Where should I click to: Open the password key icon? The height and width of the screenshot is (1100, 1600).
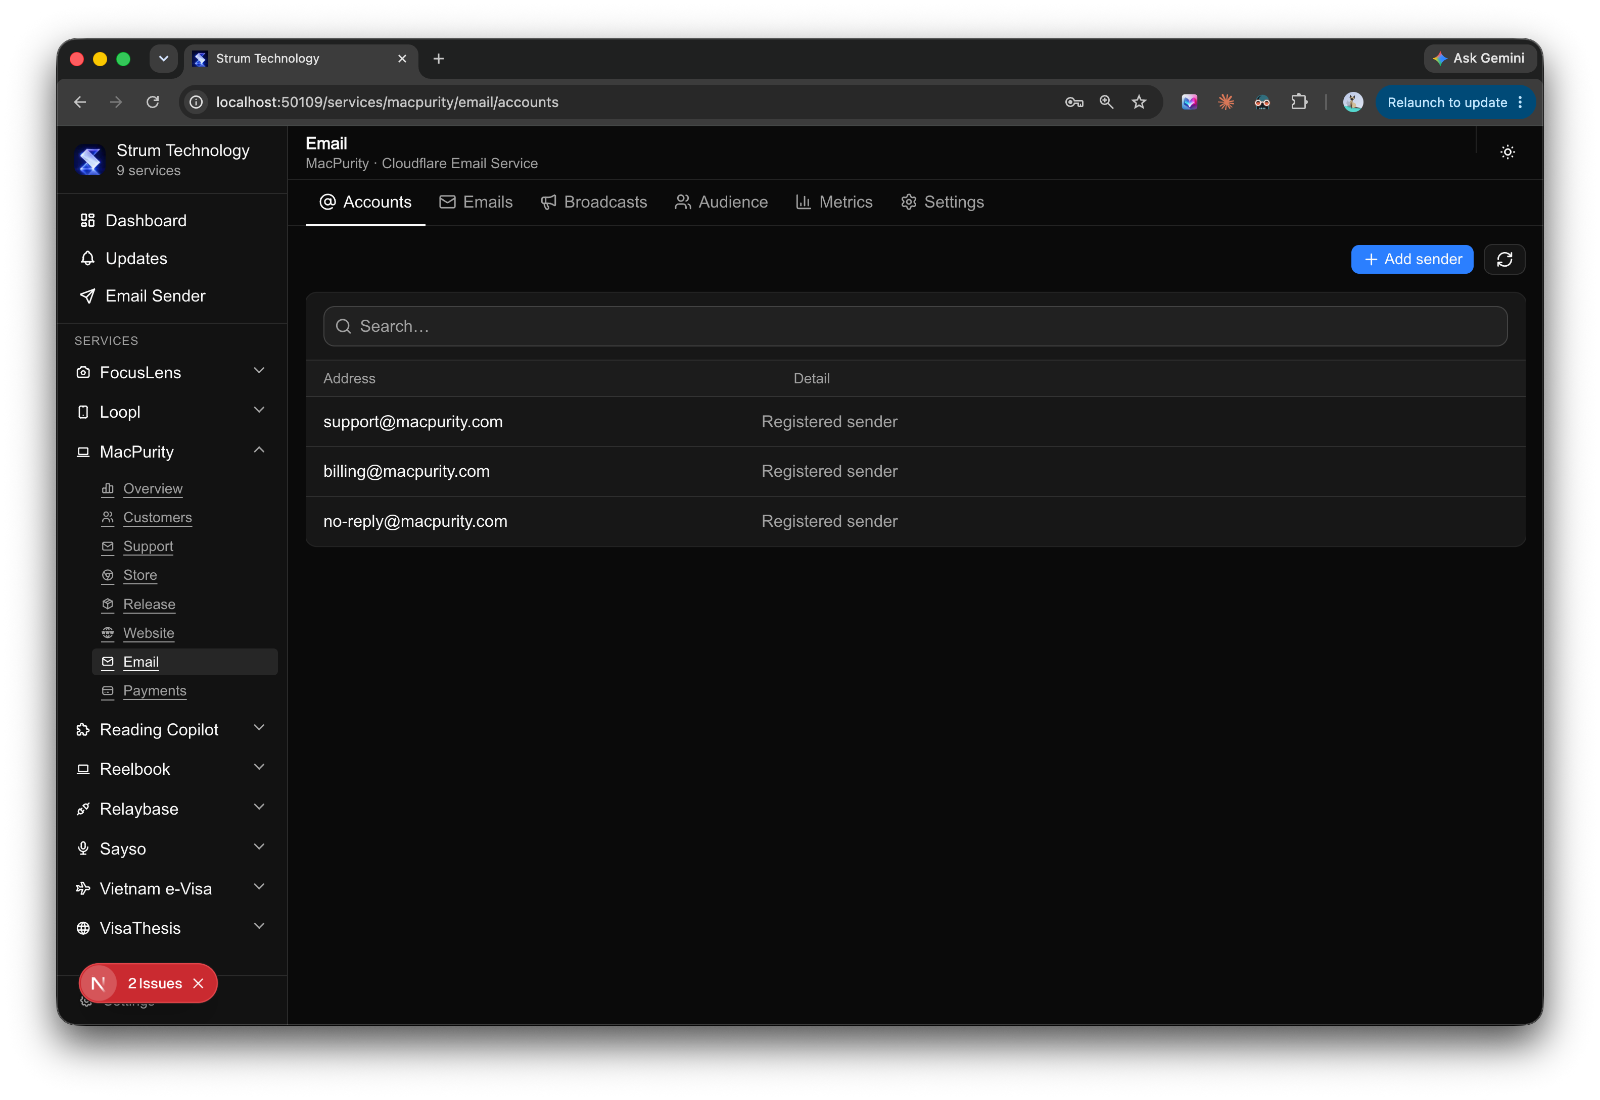(x=1074, y=102)
